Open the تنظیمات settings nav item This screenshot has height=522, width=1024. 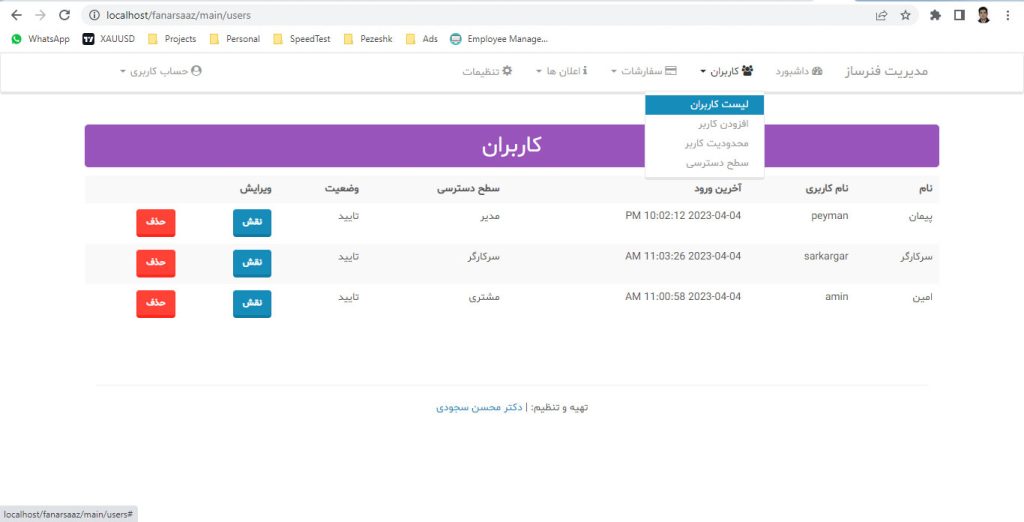(x=487, y=71)
